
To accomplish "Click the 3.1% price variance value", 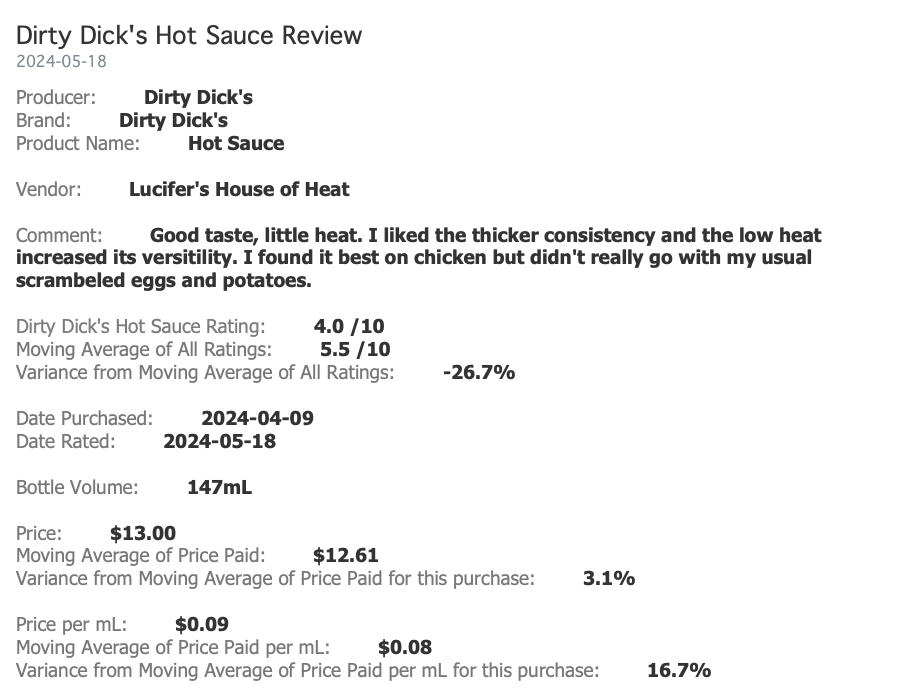I will (609, 578).
